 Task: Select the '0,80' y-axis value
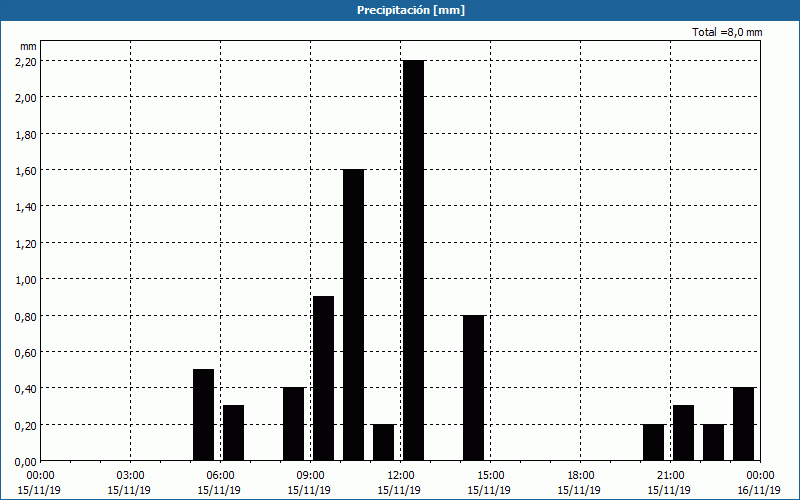pos(28,316)
